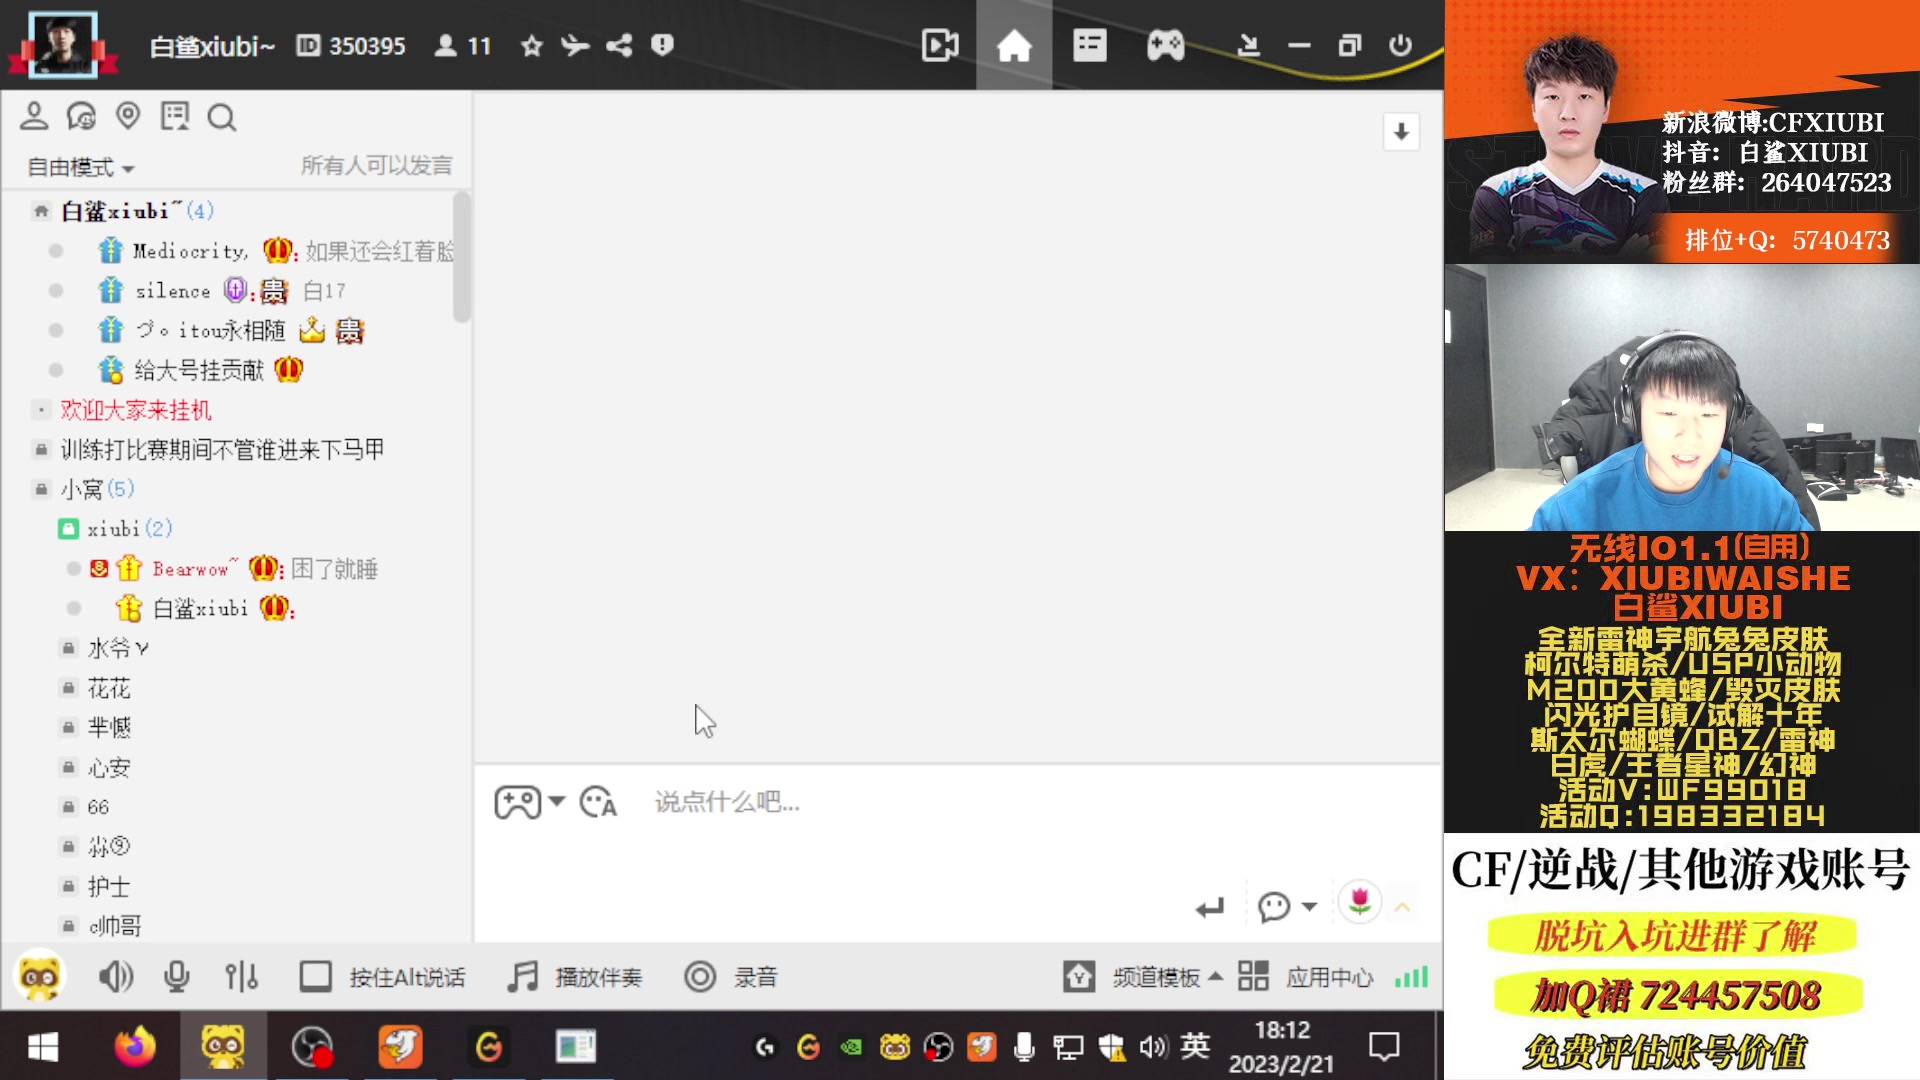Screen dimensions: 1920x1080
Task: Select user 给大号挂贡献
Action: click(198, 371)
